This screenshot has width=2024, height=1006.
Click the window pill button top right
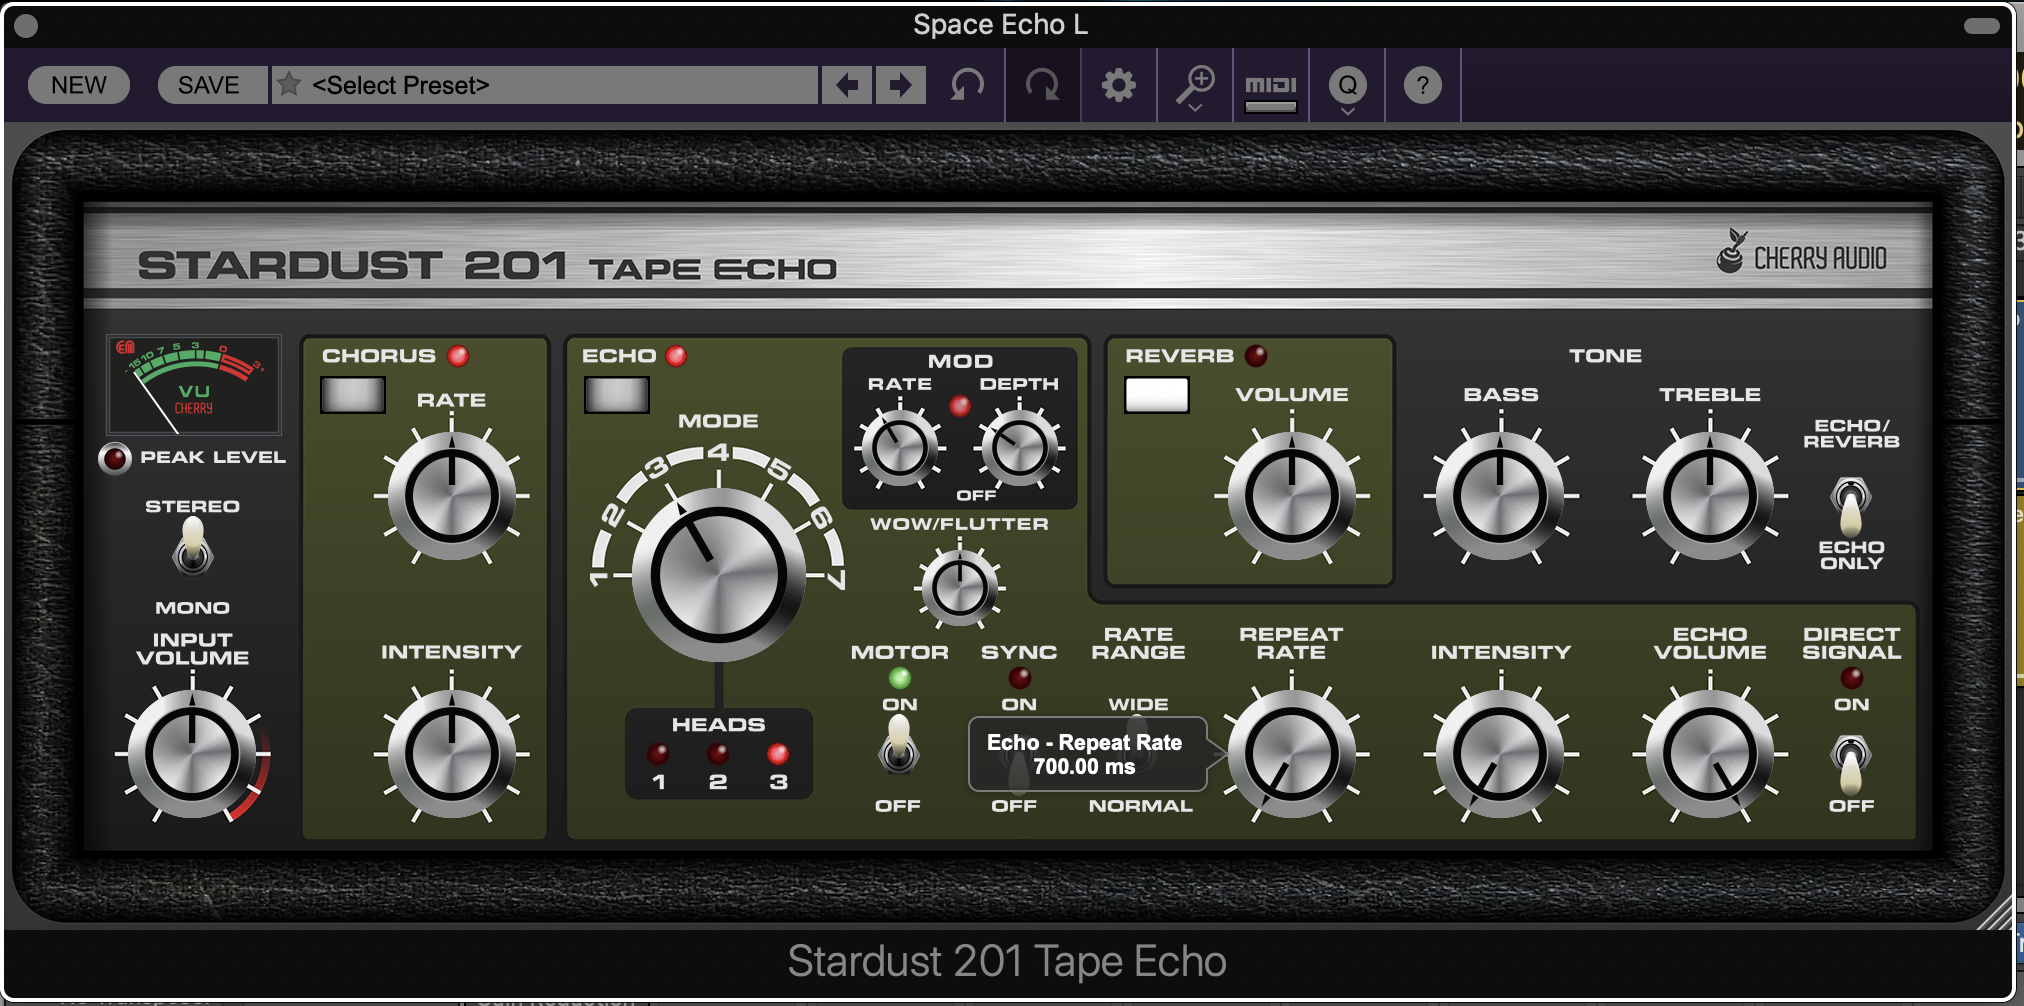1981,26
